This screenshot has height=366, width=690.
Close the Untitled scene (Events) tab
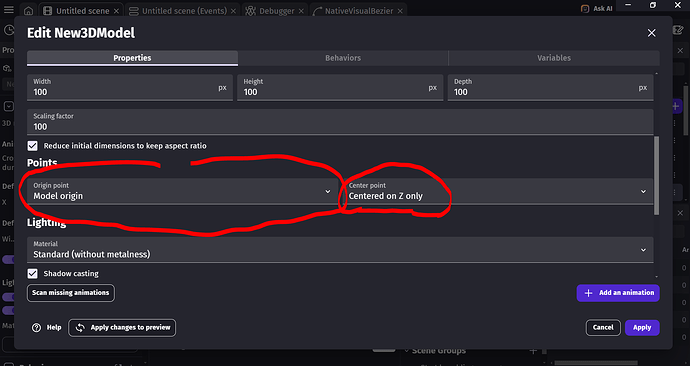pyautogui.click(x=233, y=11)
